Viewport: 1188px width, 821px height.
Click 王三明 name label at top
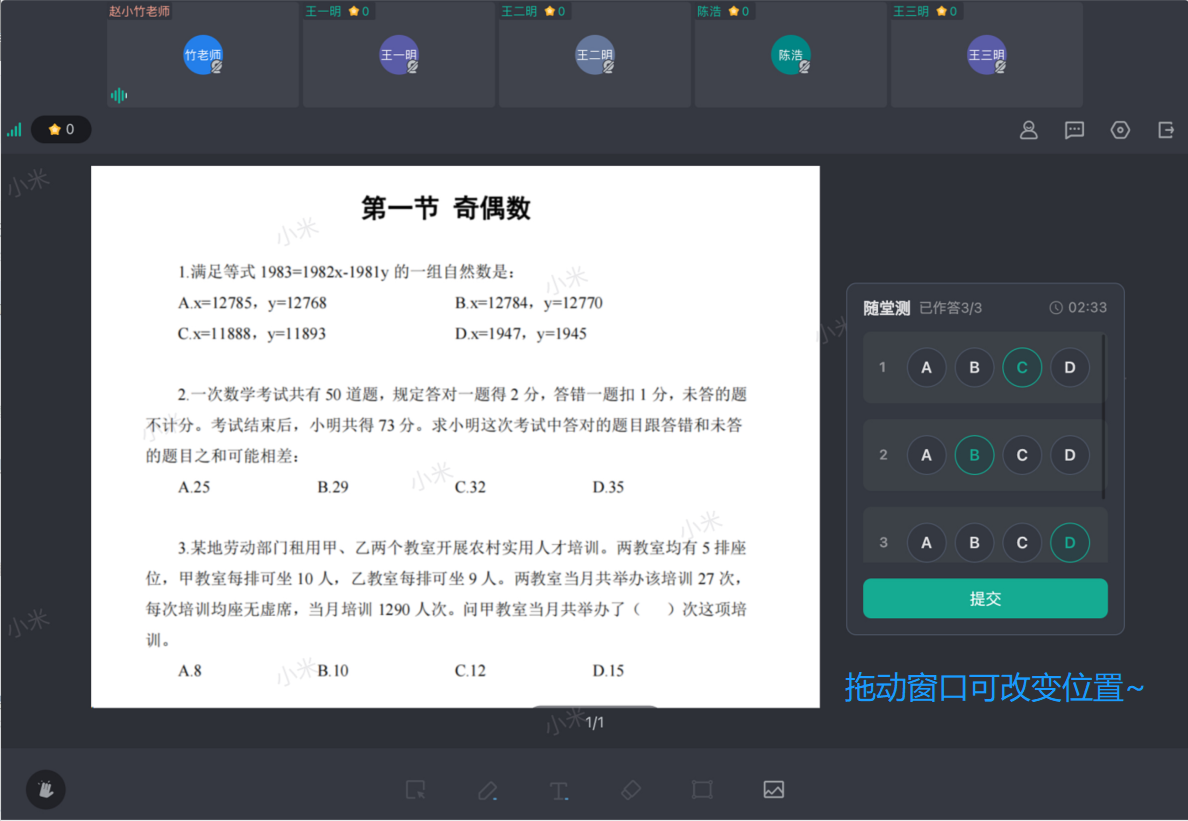pyautogui.click(x=911, y=11)
